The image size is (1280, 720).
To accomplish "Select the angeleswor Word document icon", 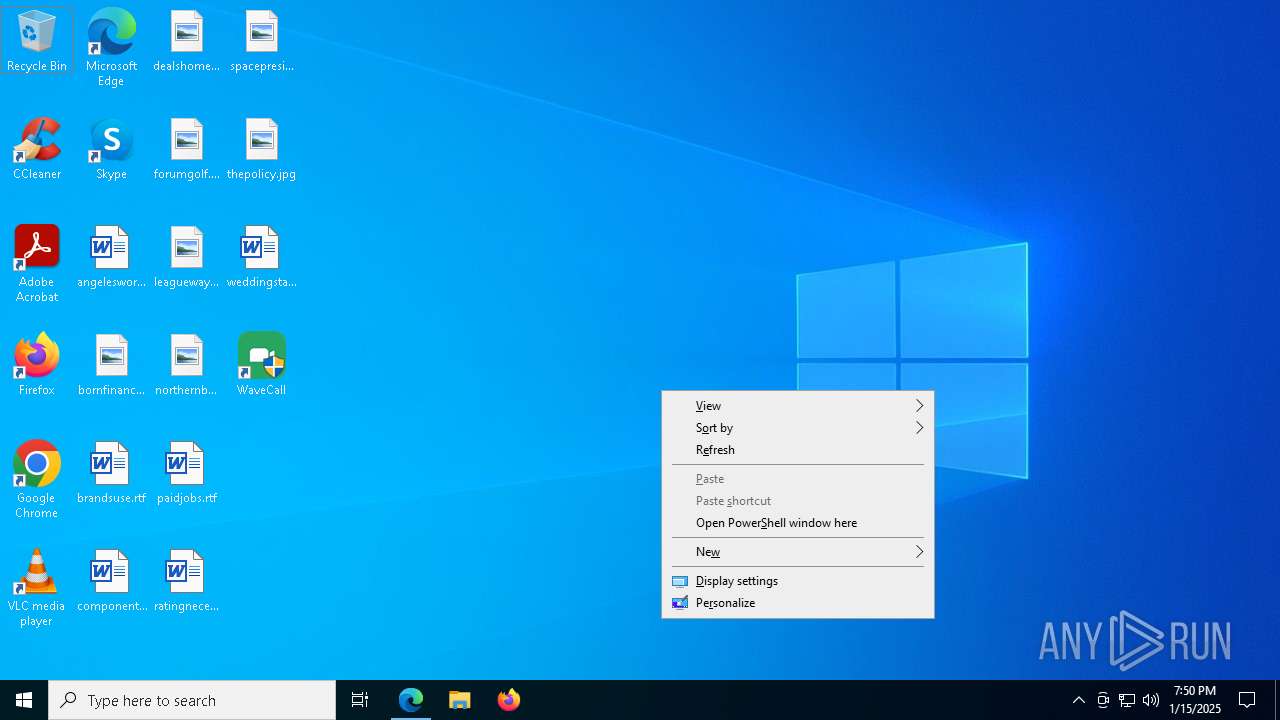I will point(111,256).
